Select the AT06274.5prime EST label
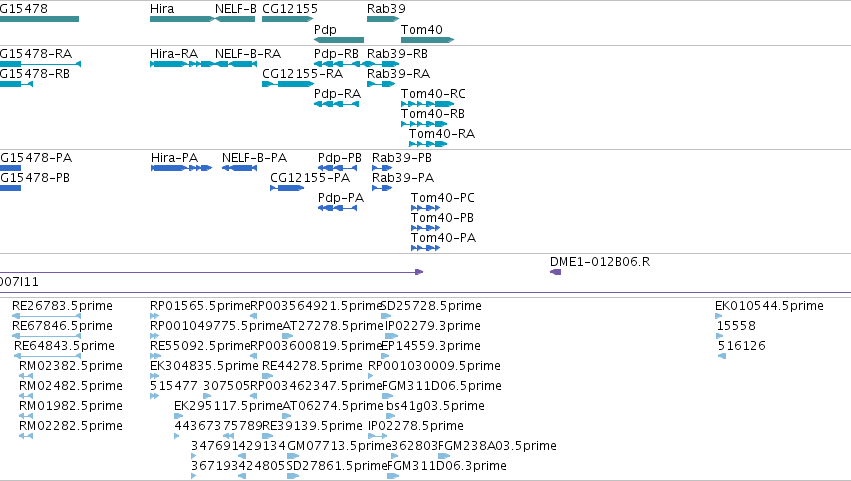 pyautogui.click(x=333, y=407)
